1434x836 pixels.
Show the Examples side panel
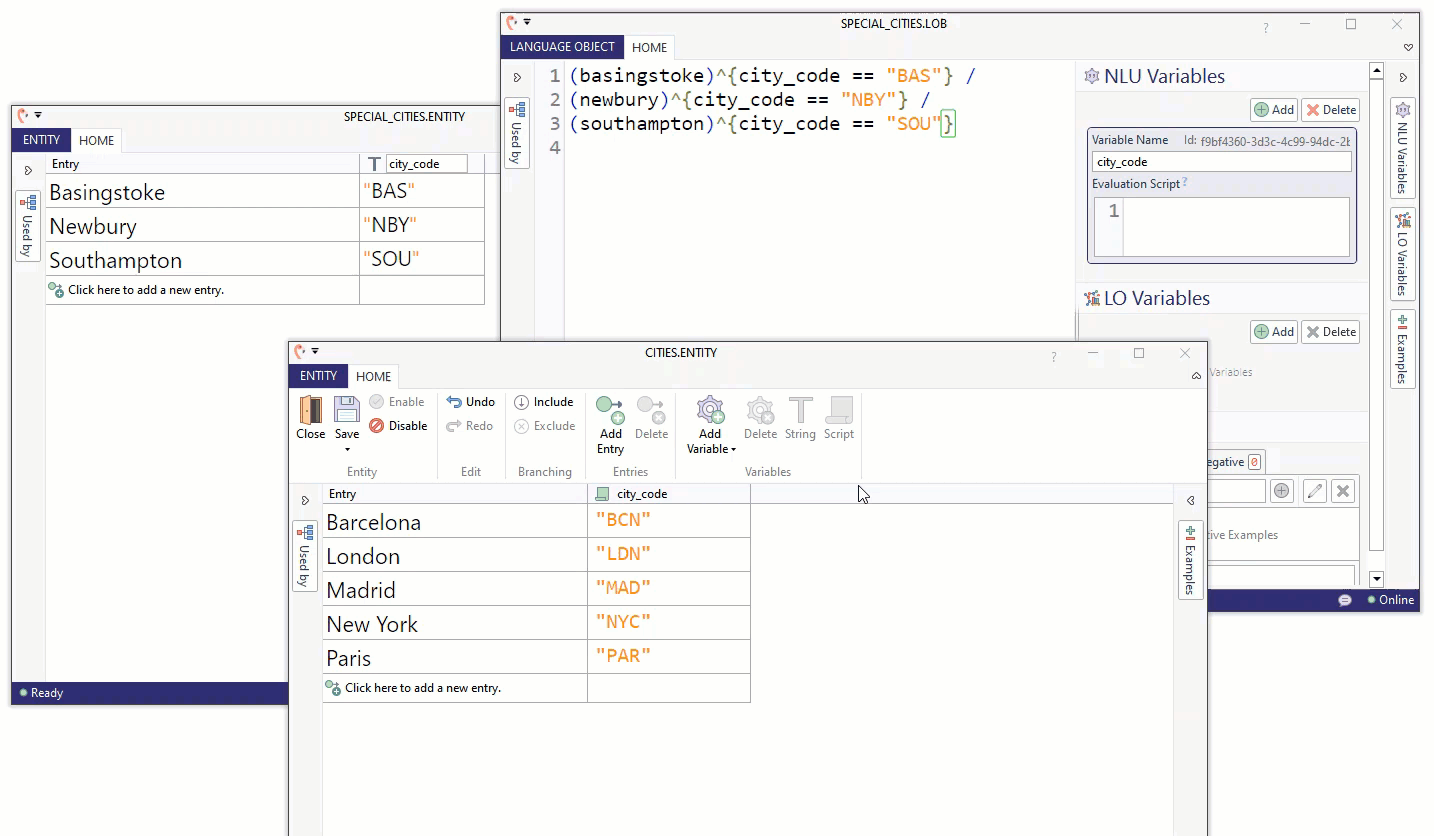(1190, 560)
